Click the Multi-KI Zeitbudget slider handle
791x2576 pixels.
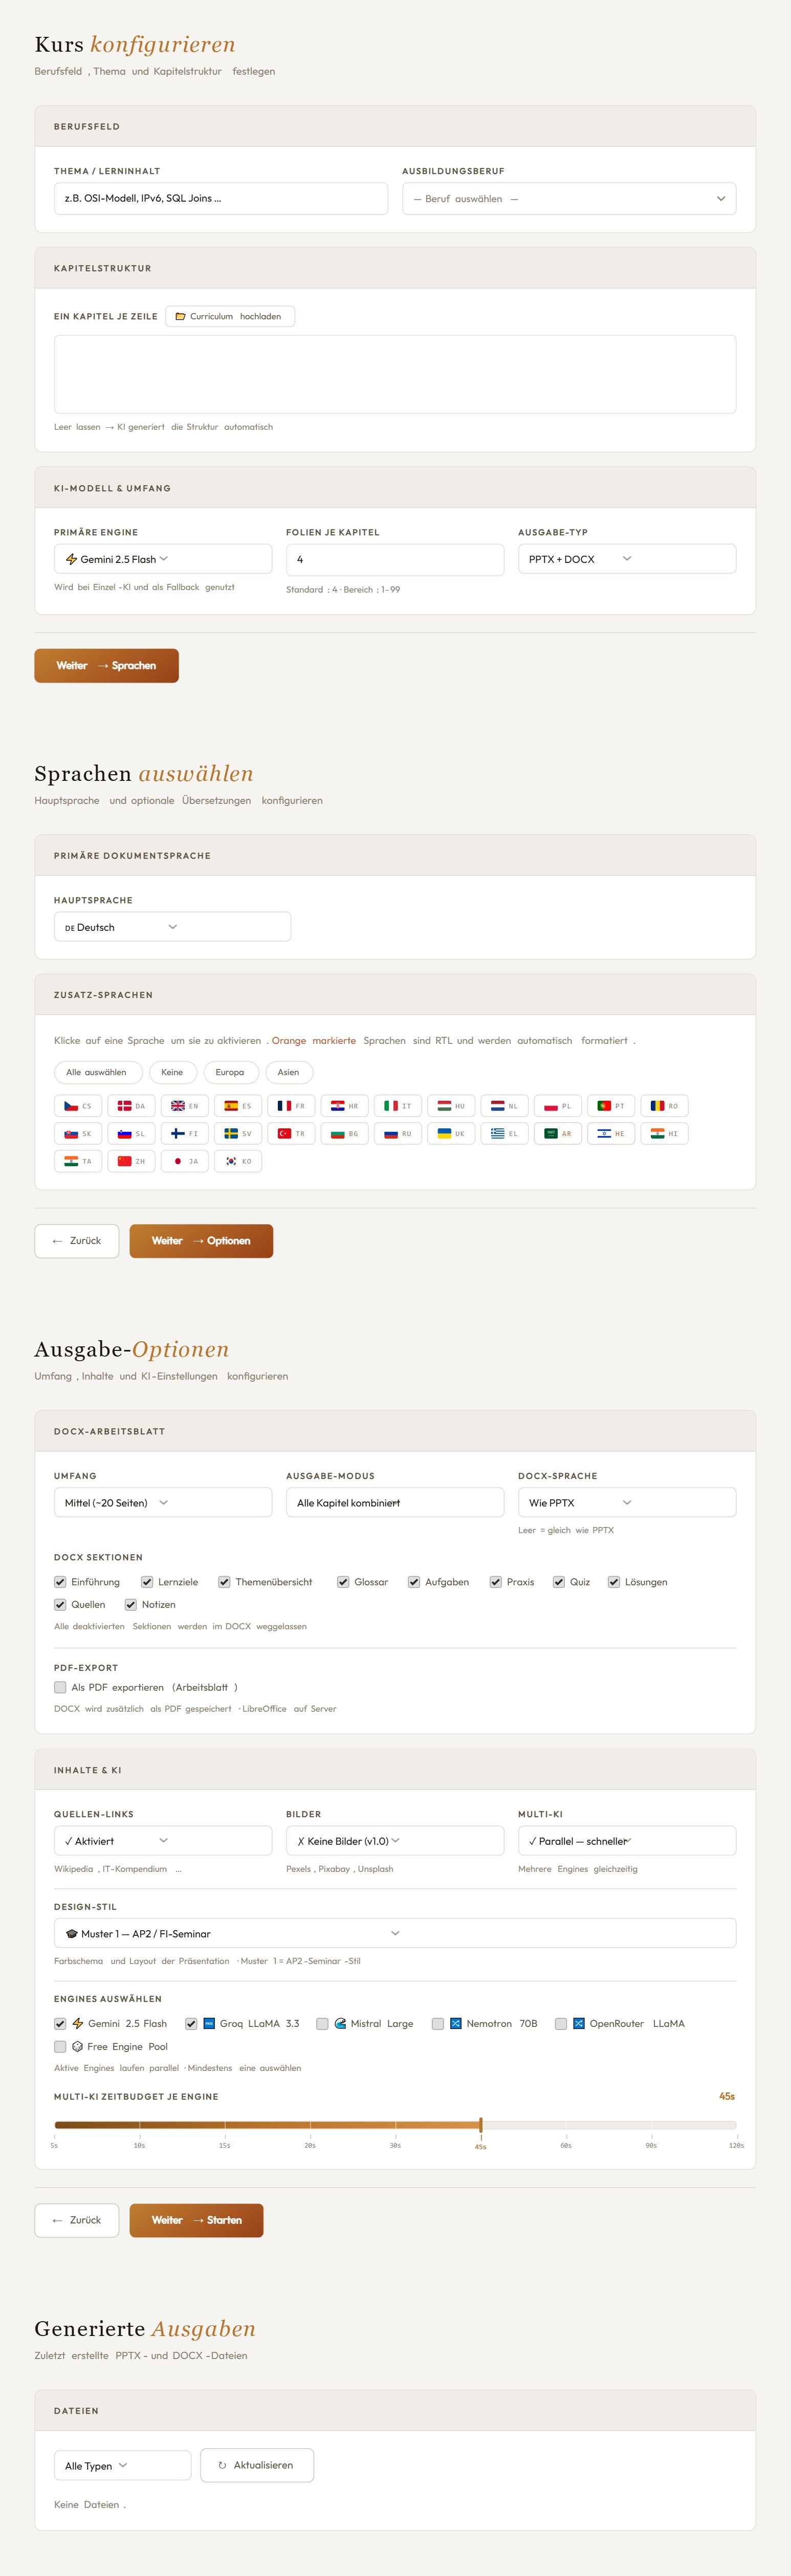481,2125
